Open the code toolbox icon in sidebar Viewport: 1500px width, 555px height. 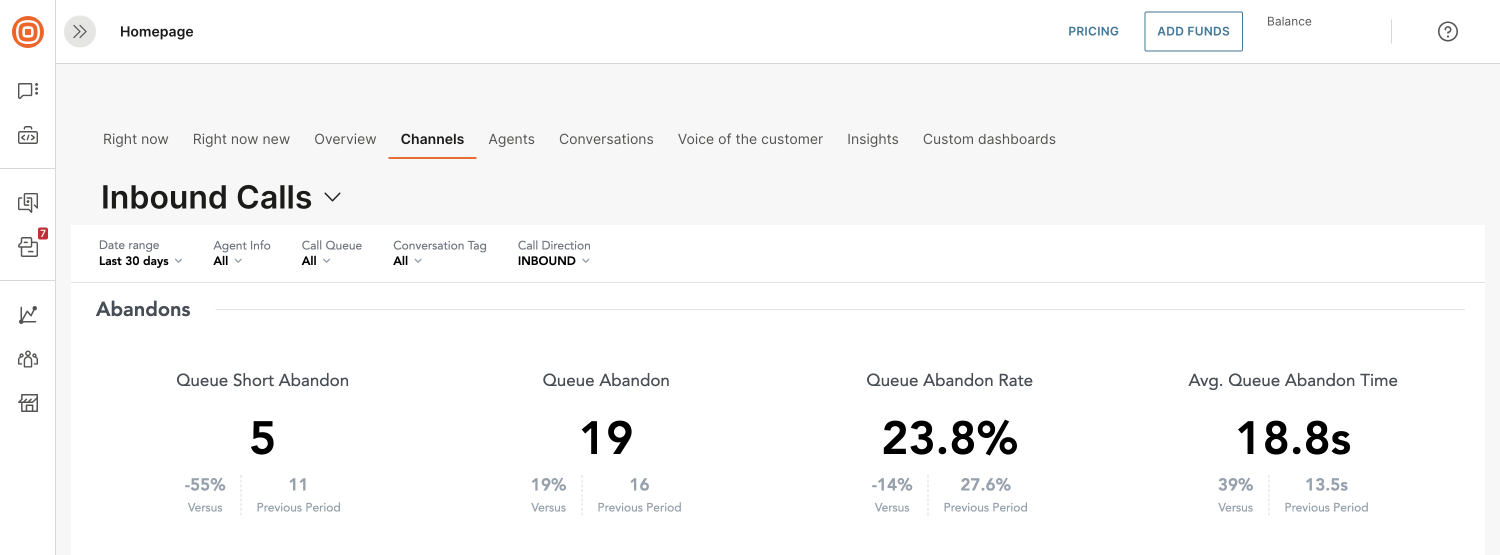coord(28,136)
